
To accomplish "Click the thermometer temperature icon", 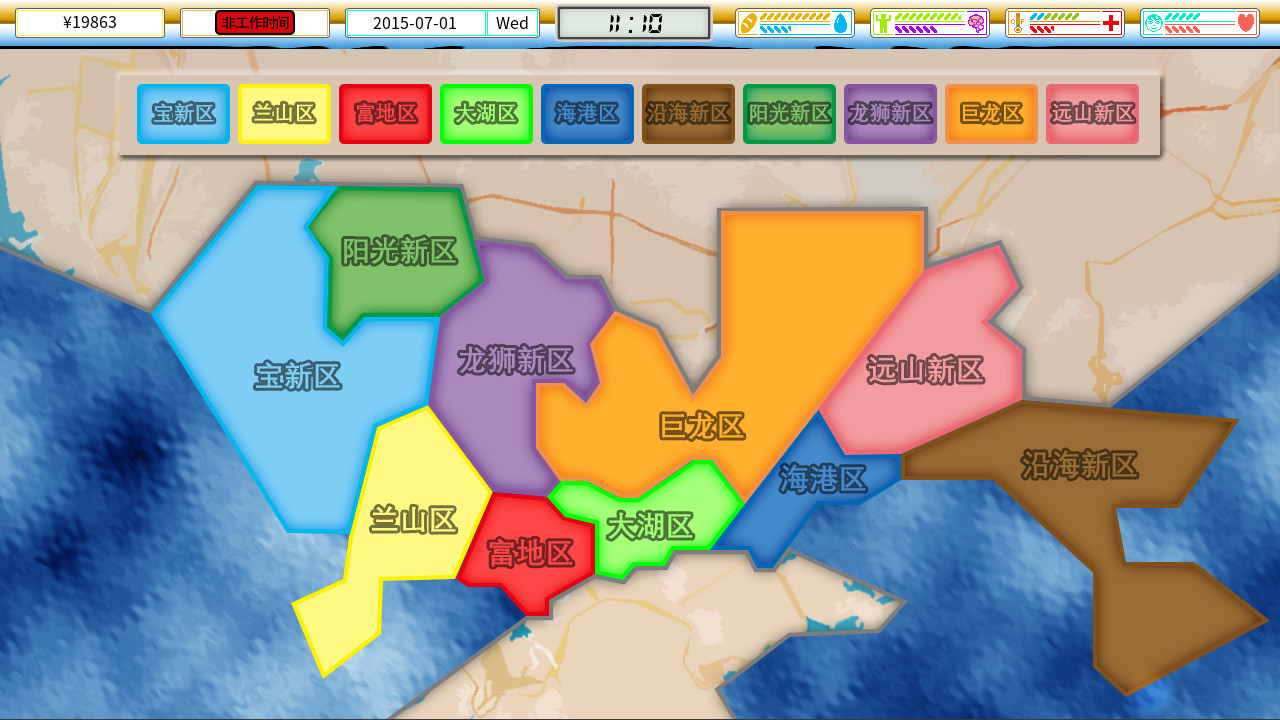I will point(1017,23).
